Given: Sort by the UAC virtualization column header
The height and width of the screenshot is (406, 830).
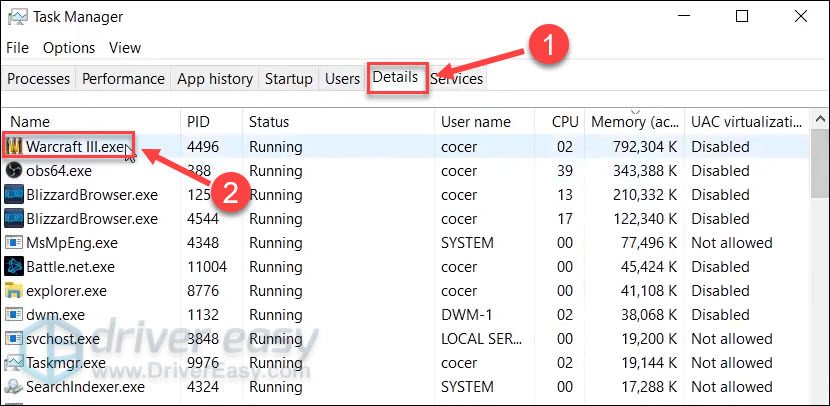Looking at the screenshot, I should (x=747, y=122).
